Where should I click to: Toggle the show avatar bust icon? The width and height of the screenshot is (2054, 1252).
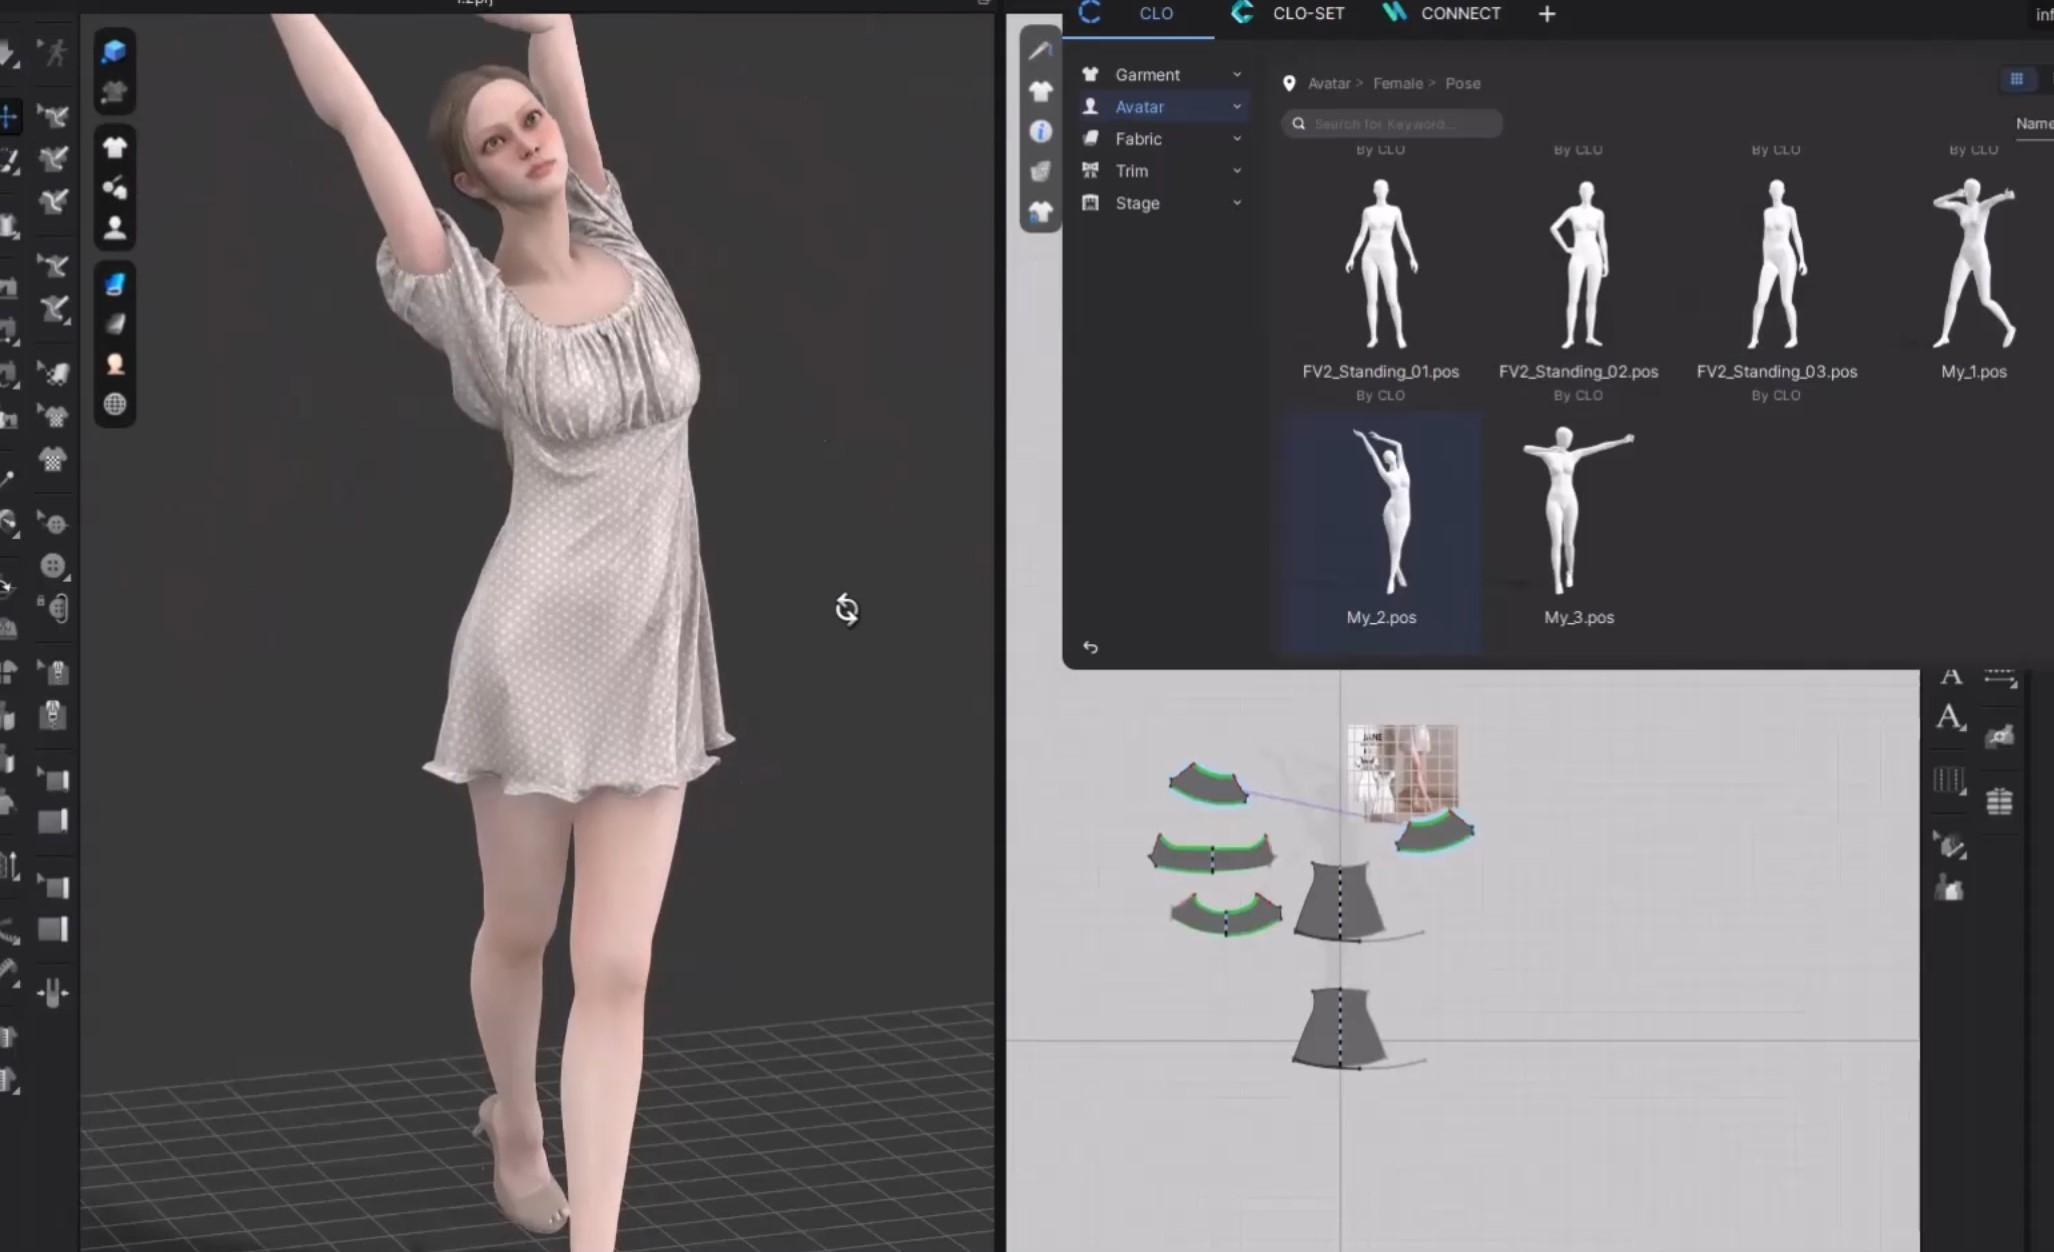pos(114,228)
